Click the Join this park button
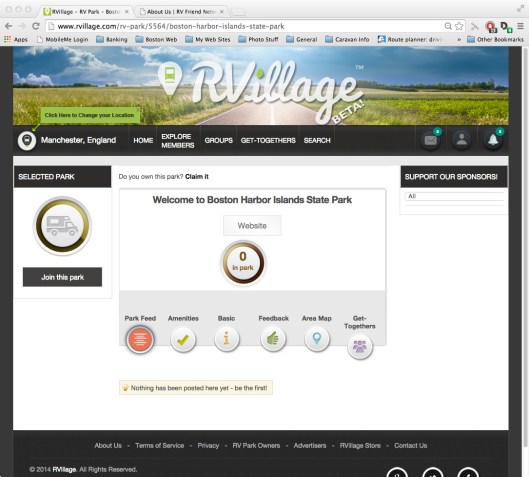The width and height of the screenshot is (529, 477). tap(62, 277)
